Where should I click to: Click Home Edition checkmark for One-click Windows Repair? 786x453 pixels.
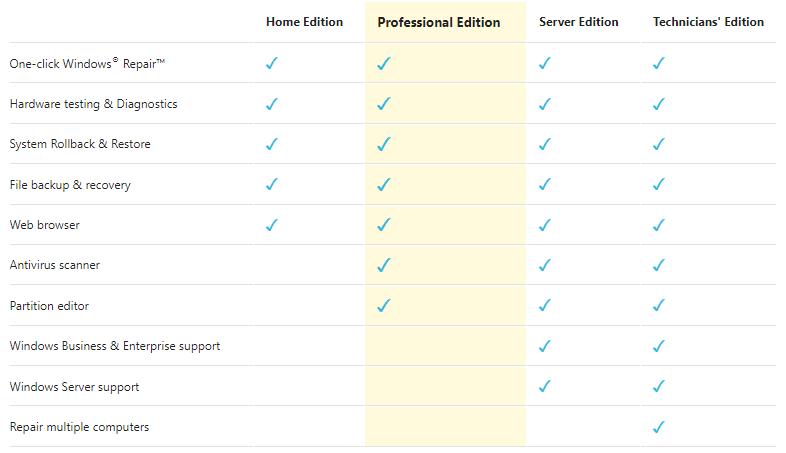(272, 63)
